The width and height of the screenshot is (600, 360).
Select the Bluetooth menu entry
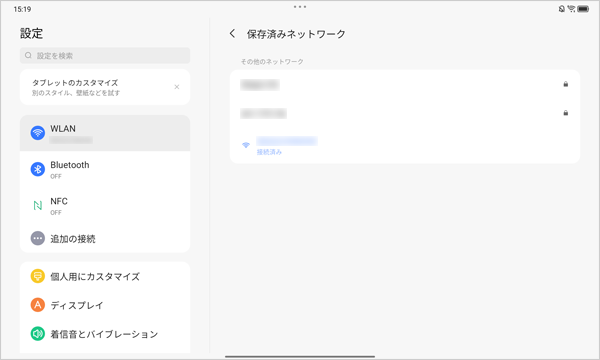(x=105, y=169)
